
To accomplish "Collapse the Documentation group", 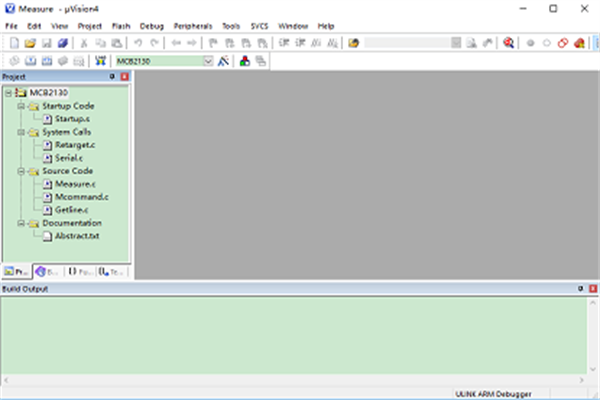I will [21, 223].
